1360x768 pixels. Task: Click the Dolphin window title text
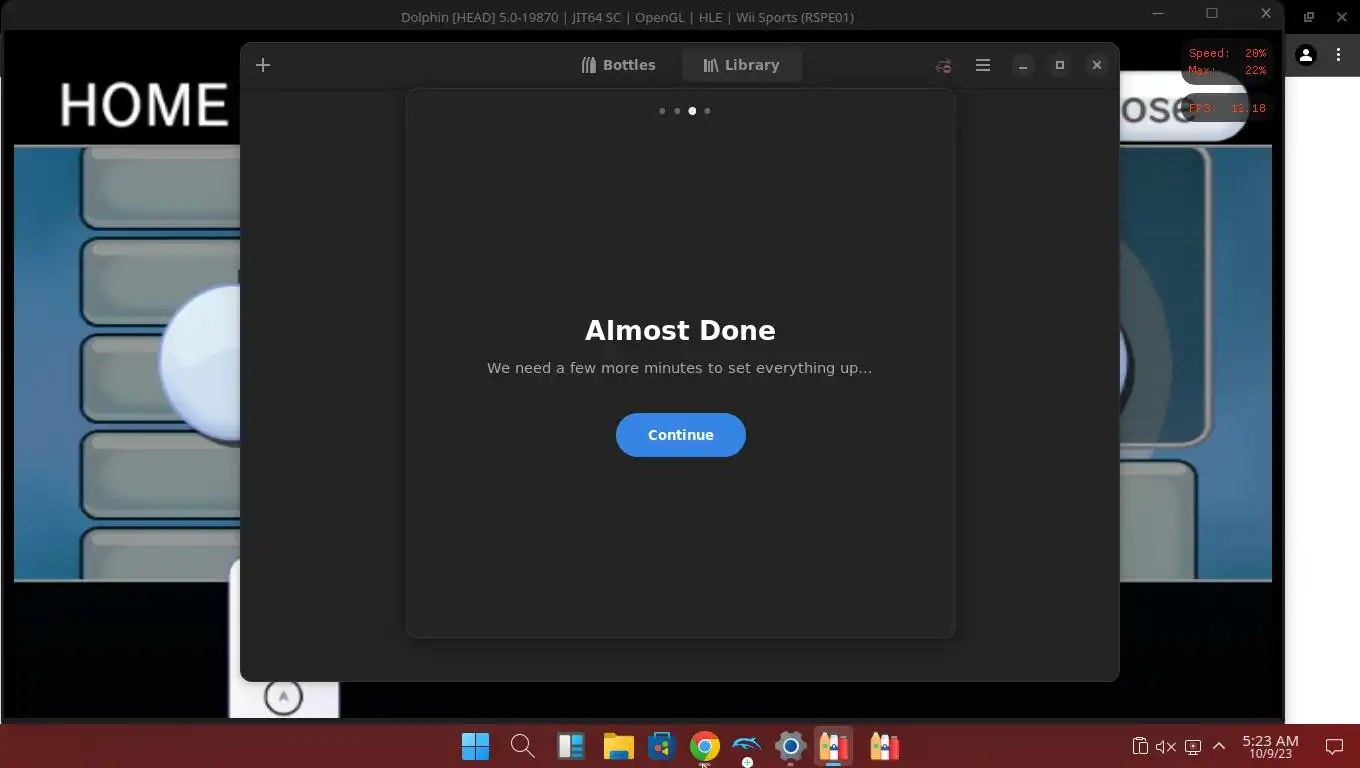point(627,17)
